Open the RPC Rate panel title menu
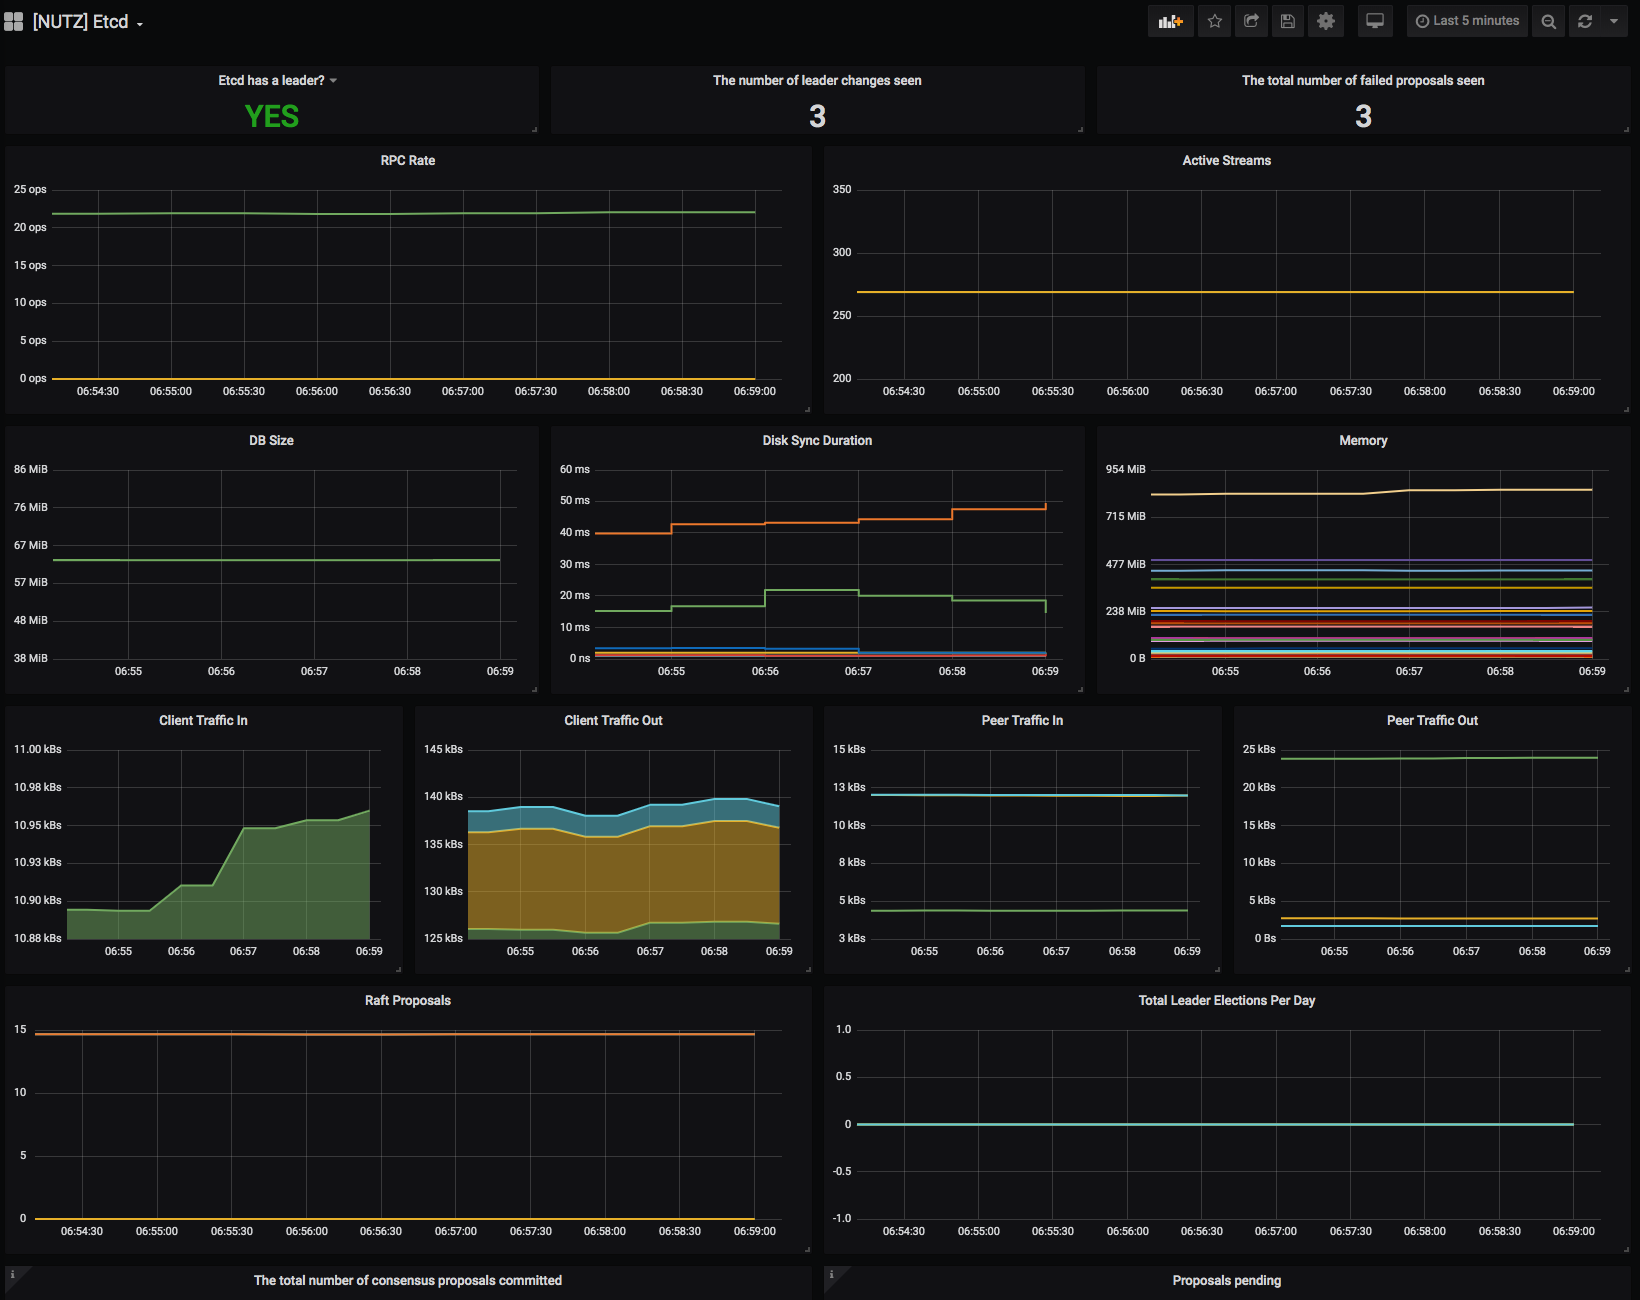The height and width of the screenshot is (1300, 1640). [407, 161]
